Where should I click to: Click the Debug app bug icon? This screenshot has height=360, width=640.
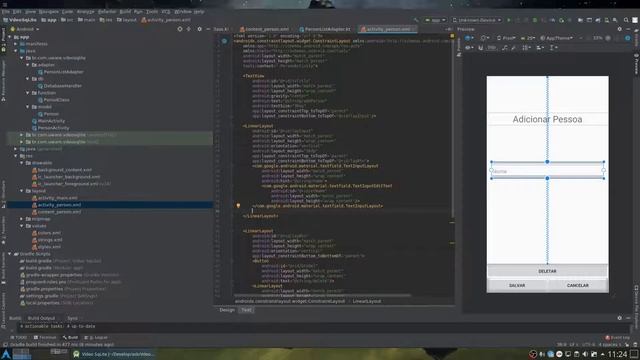coord(535,20)
